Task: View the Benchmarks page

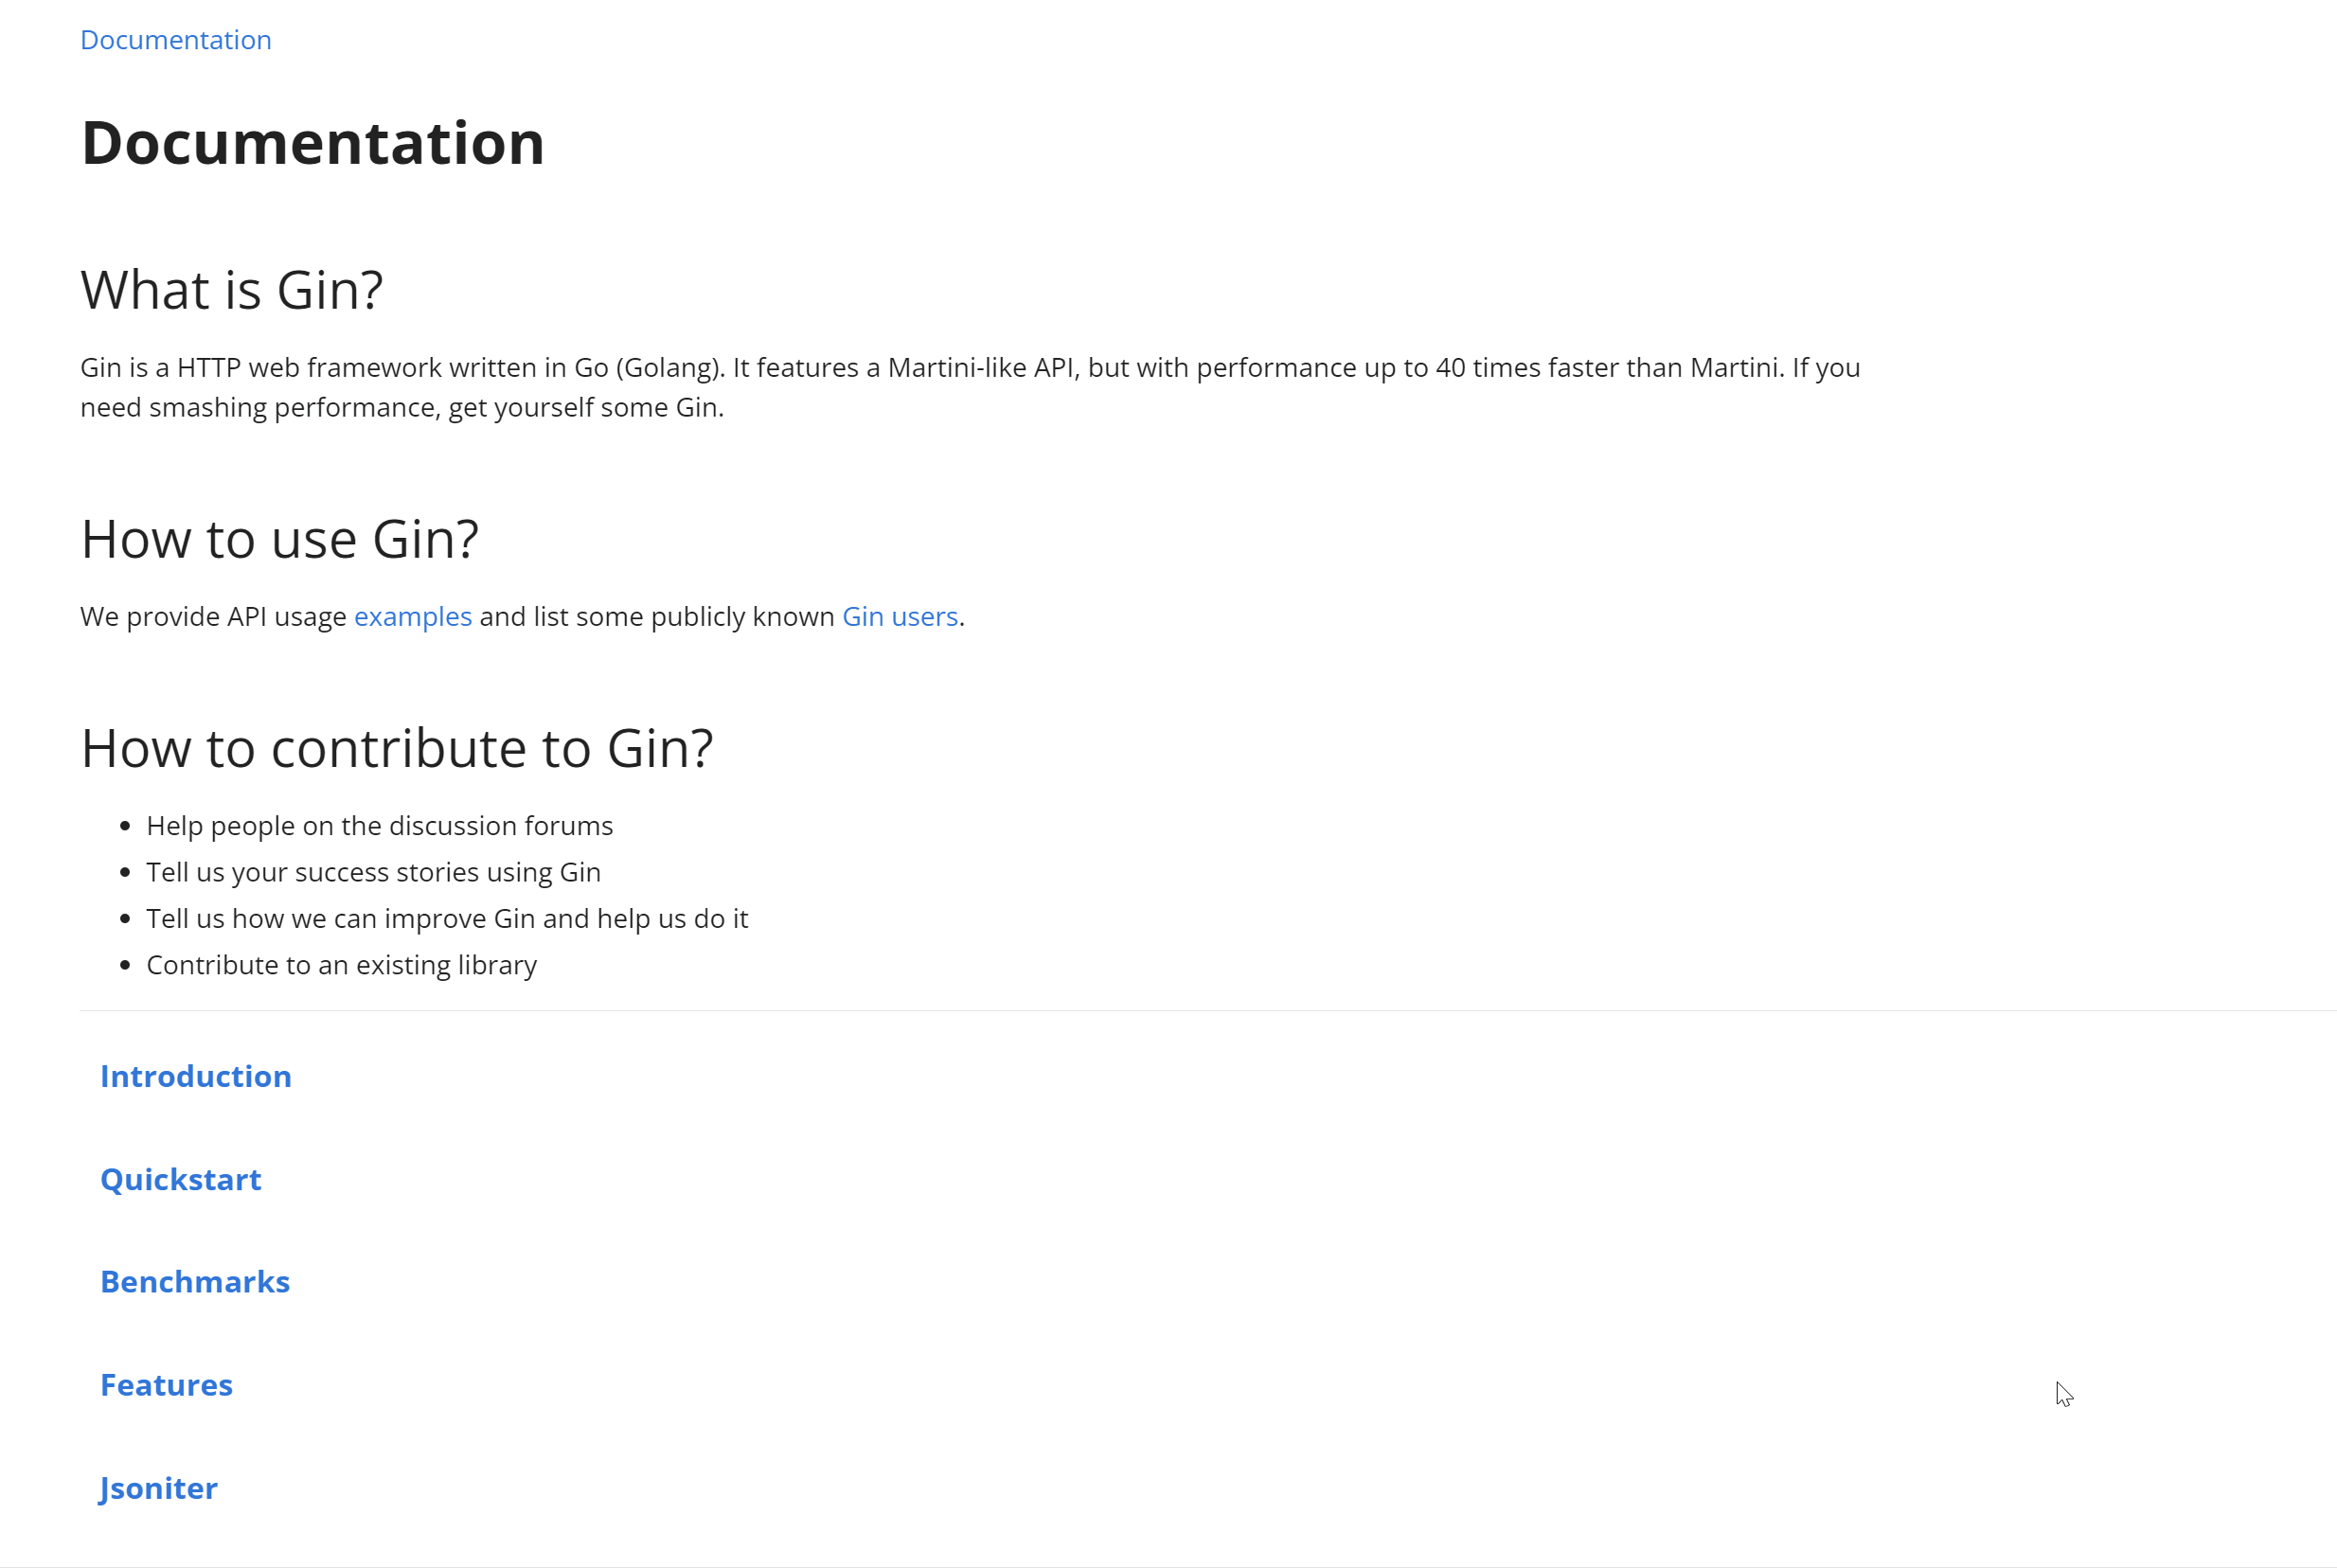Action: [x=195, y=1282]
